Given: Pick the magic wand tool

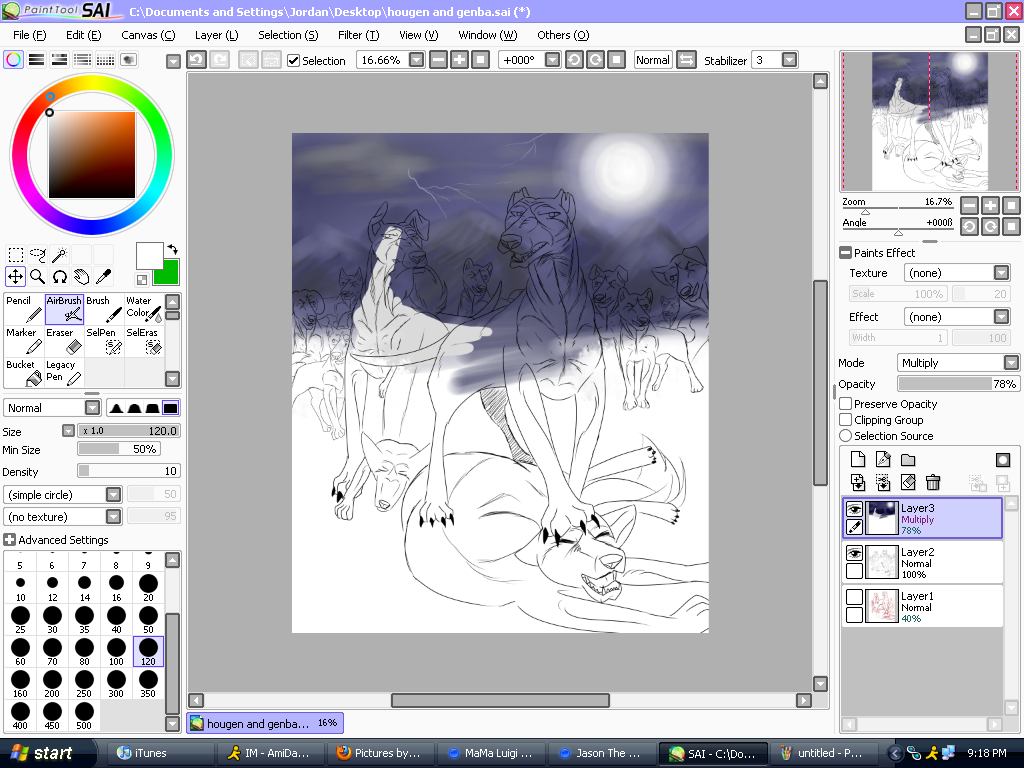Looking at the screenshot, I should (x=59, y=254).
